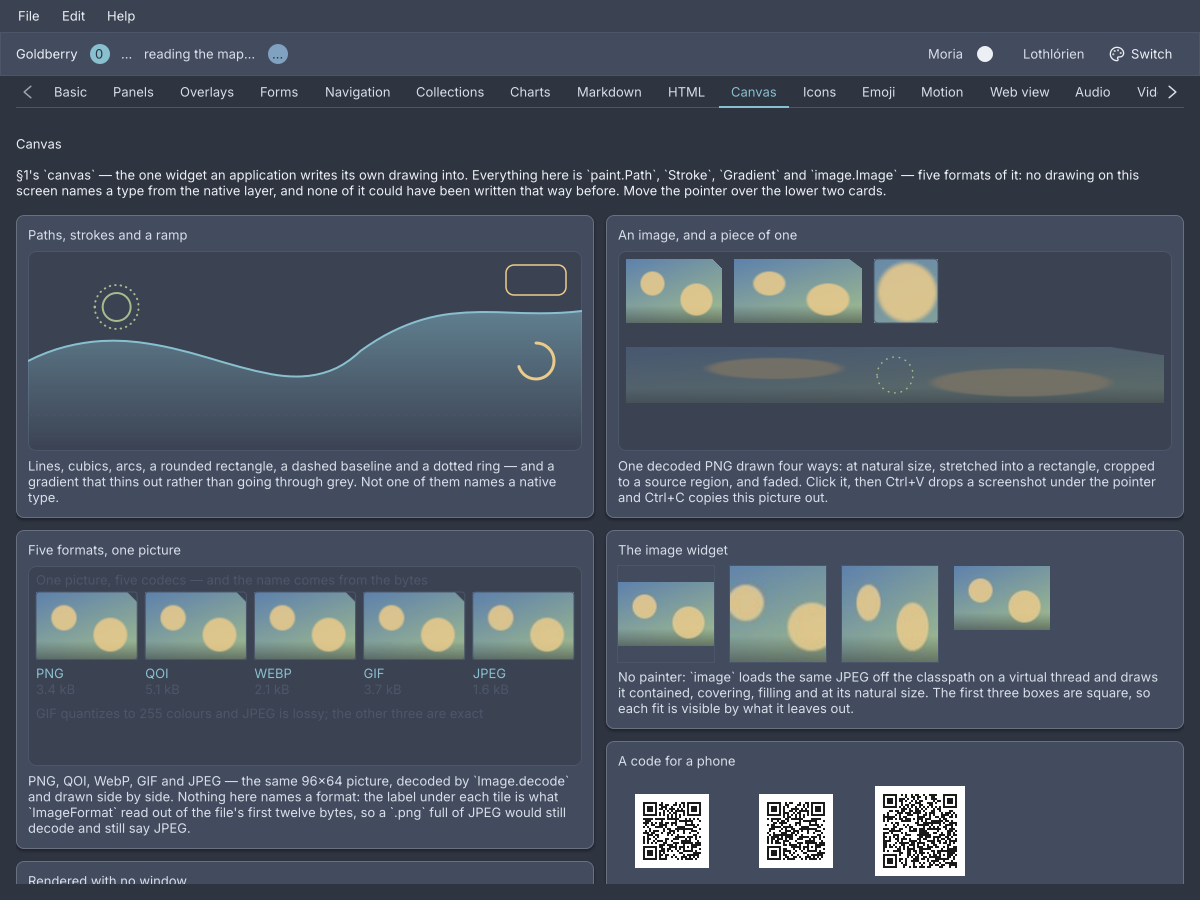The height and width of the screenshot is (900, 1200).
Task: Click the PNG label under its tile
Action: [x=50, y=674]
